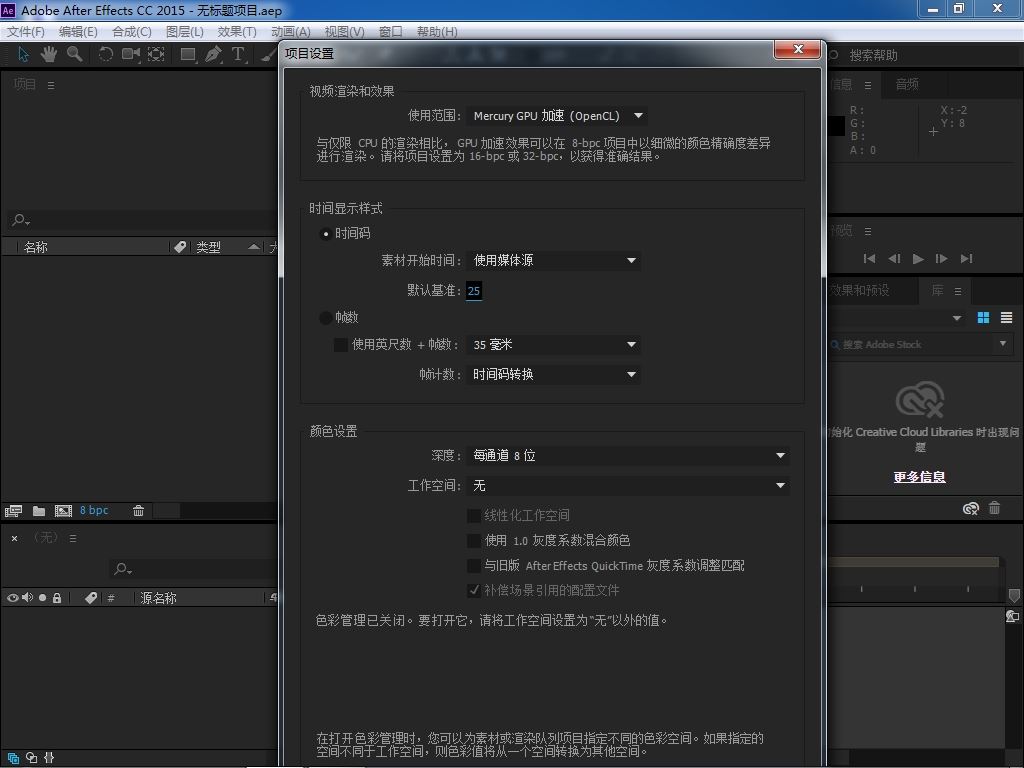The height and width of the screenshot is (768, 1024).
Task: Click the label tag column icon in Project panel
Action: pyautogui.click(x=180, y=247)
